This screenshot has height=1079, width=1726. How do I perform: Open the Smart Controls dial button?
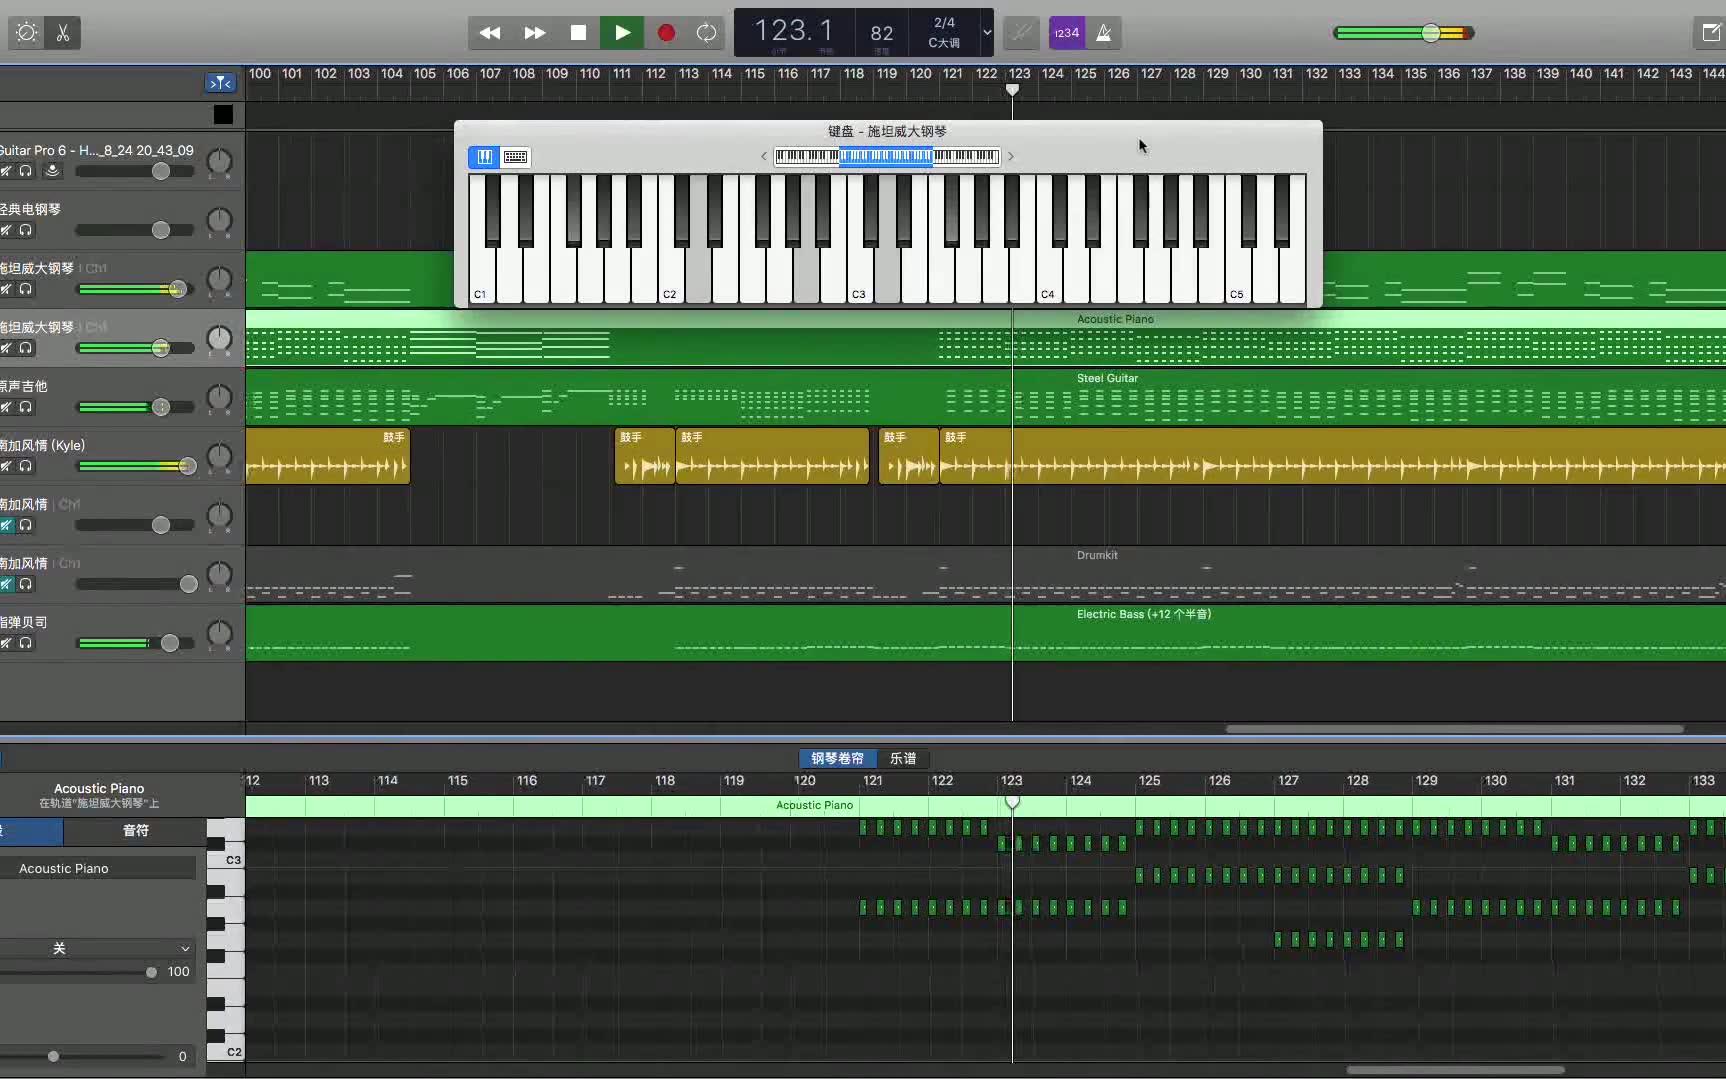coord(27,33)
